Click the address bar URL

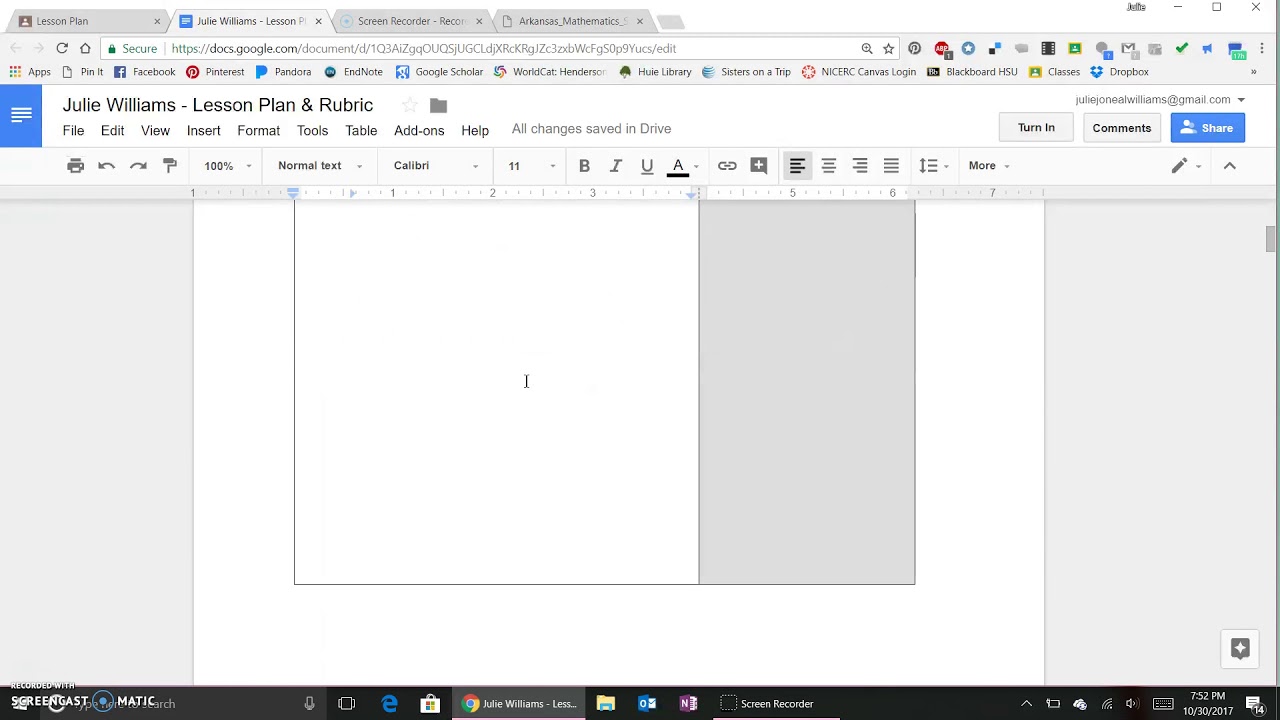point(423,48)
